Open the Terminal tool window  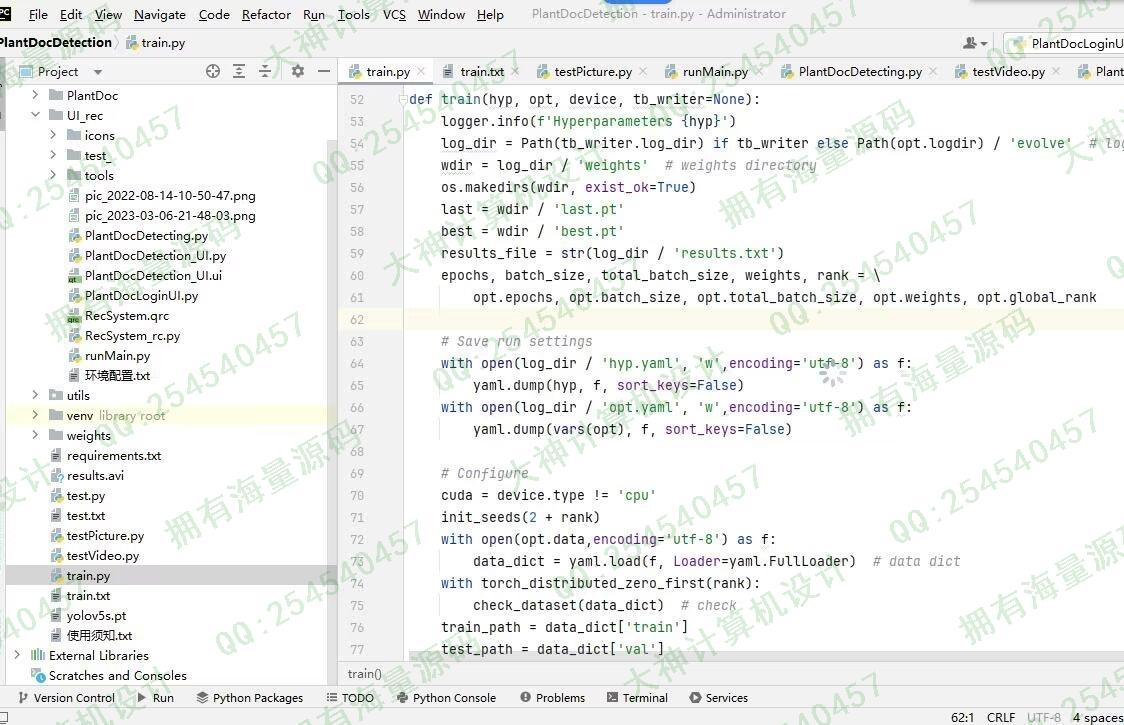[x=637, y=698]
